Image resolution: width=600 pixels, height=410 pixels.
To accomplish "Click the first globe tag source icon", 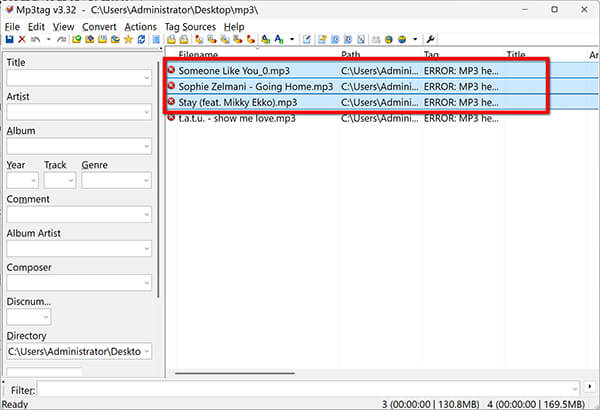I will (x=389, y=39).
